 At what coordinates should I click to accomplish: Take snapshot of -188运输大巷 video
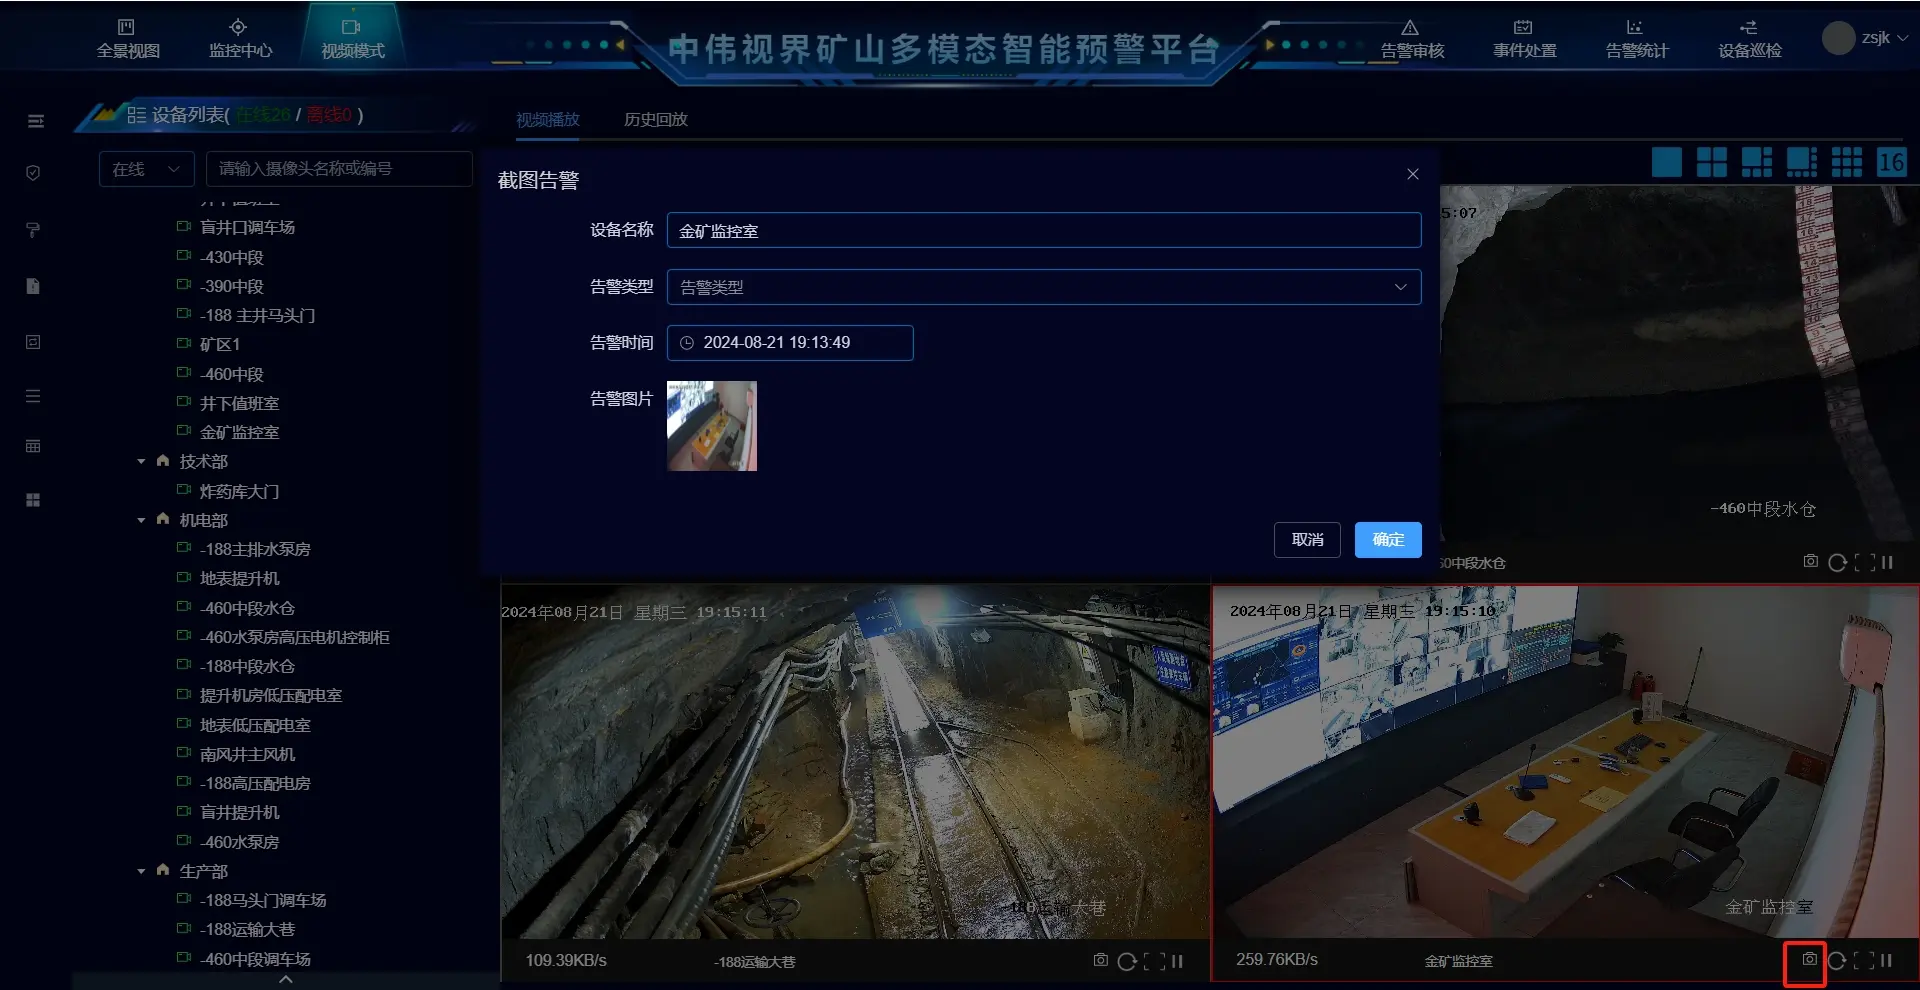[1100, 960]
